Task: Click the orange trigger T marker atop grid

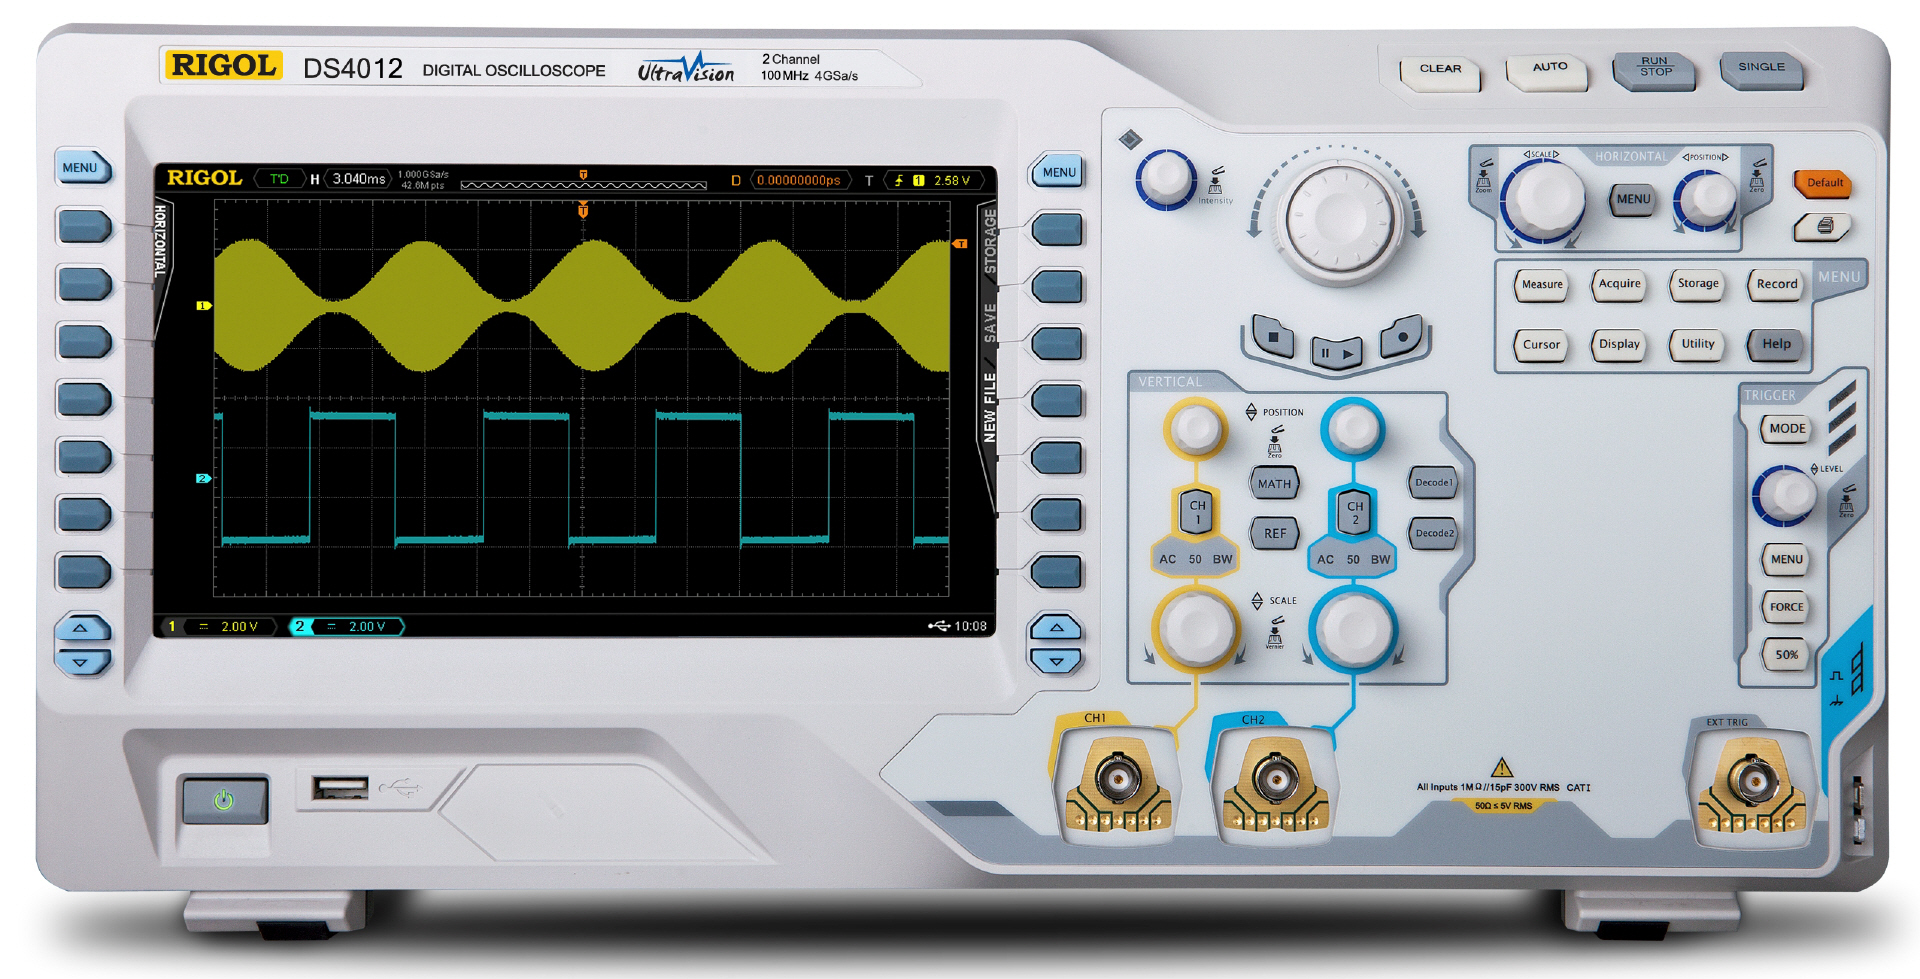Action: tap(583, 210)
